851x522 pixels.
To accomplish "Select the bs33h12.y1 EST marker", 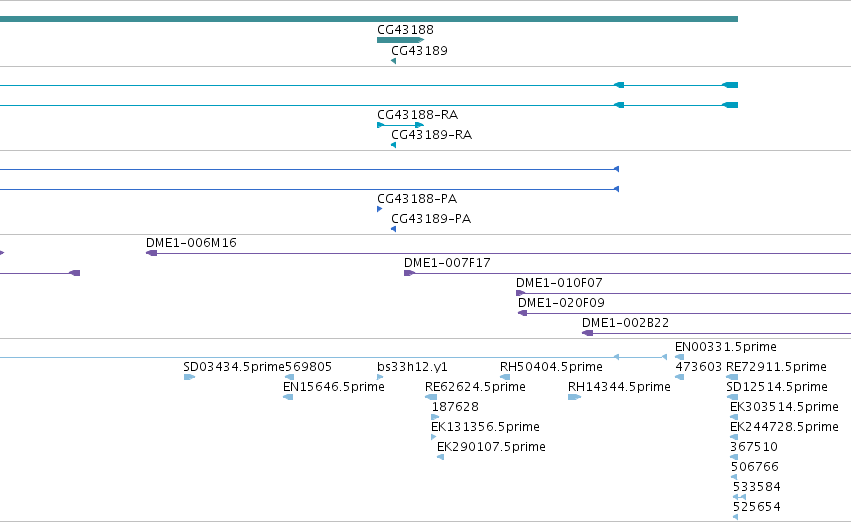I will click(x=380, y=377).
